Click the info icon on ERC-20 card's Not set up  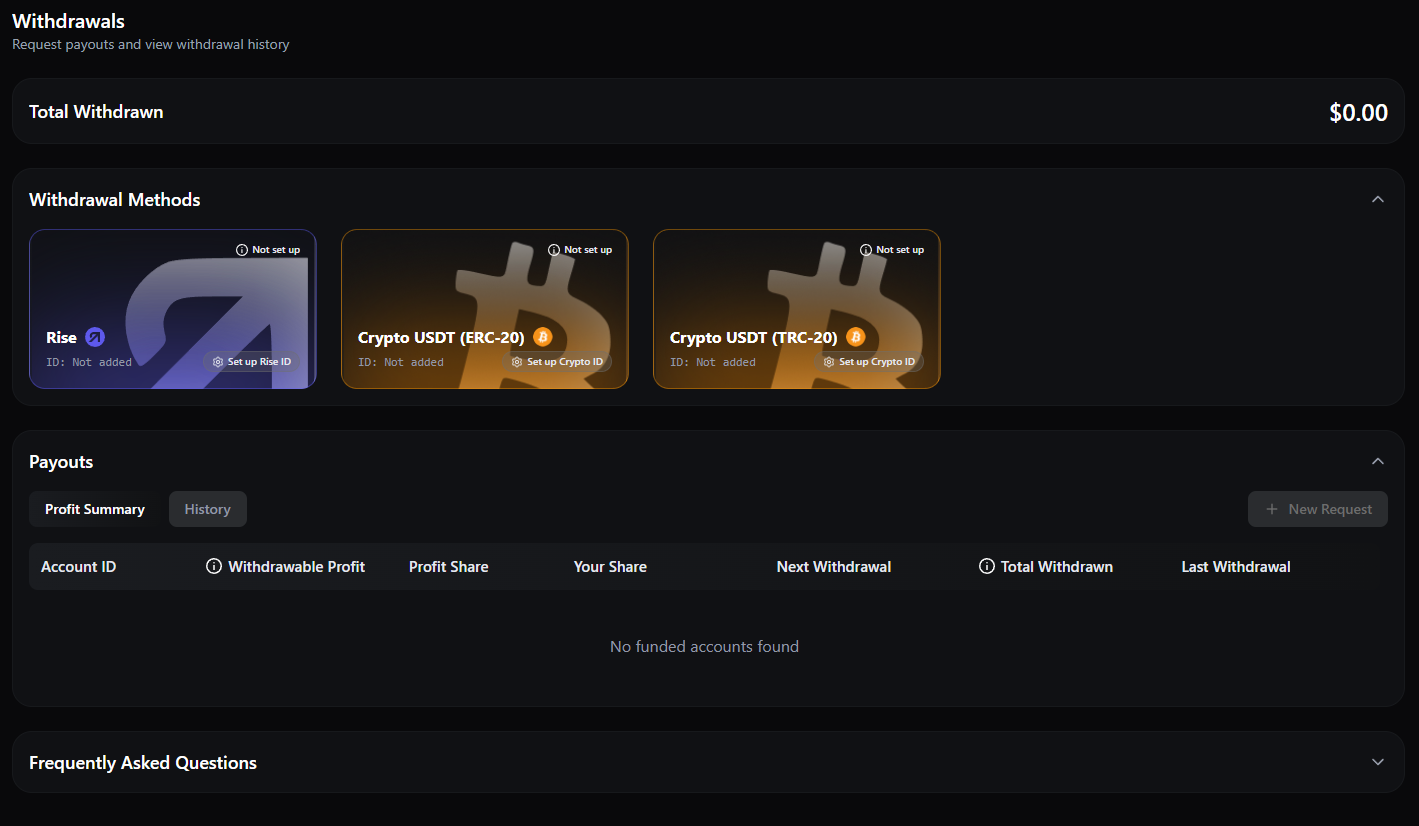554,250
